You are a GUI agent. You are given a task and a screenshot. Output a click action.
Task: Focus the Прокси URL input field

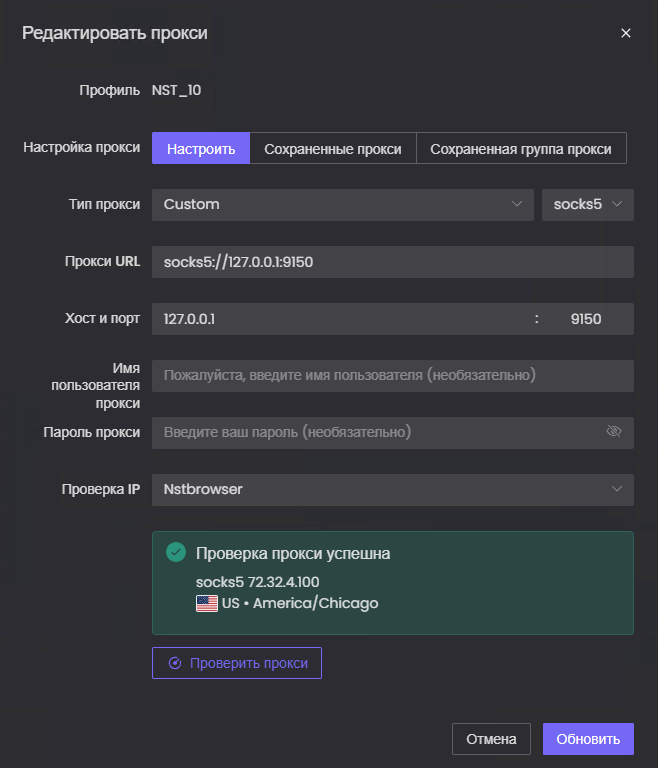click(393, 262)
